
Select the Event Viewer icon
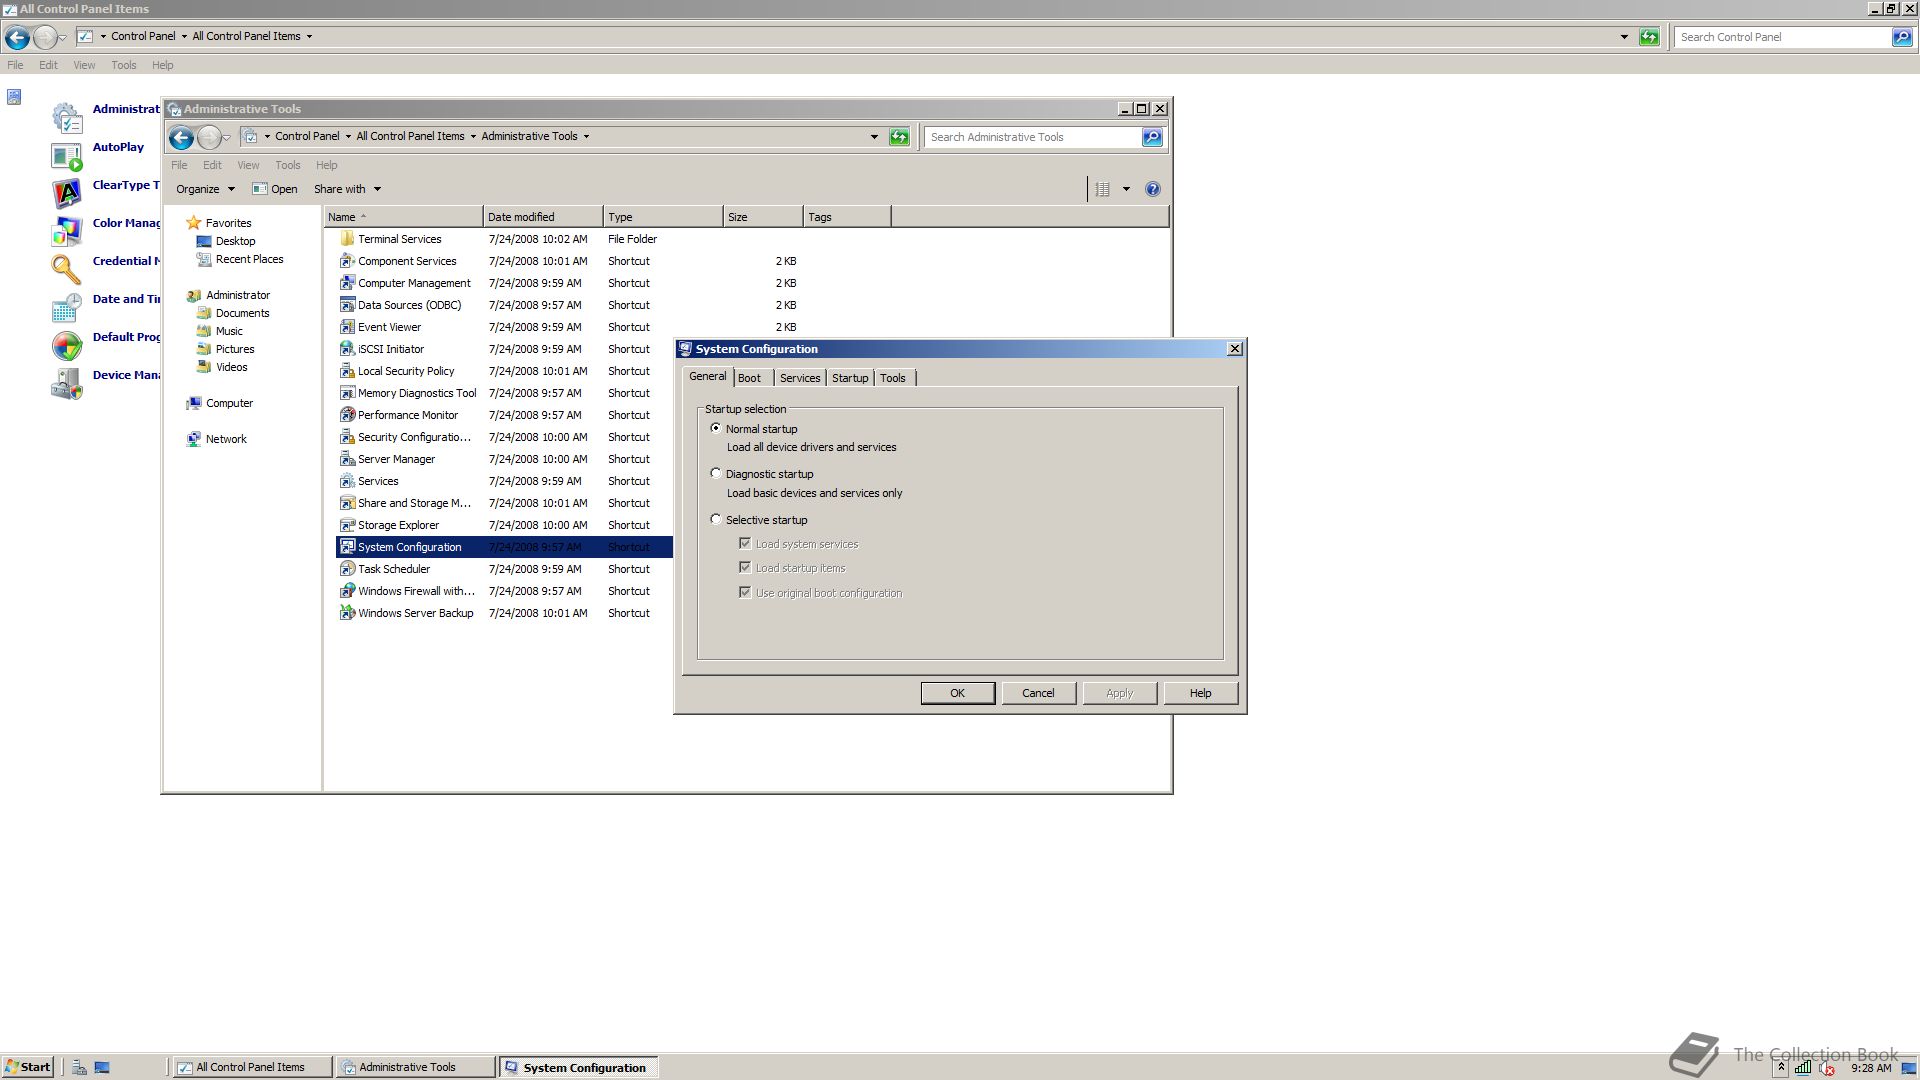pyautogui.click(x=347, y=327)
